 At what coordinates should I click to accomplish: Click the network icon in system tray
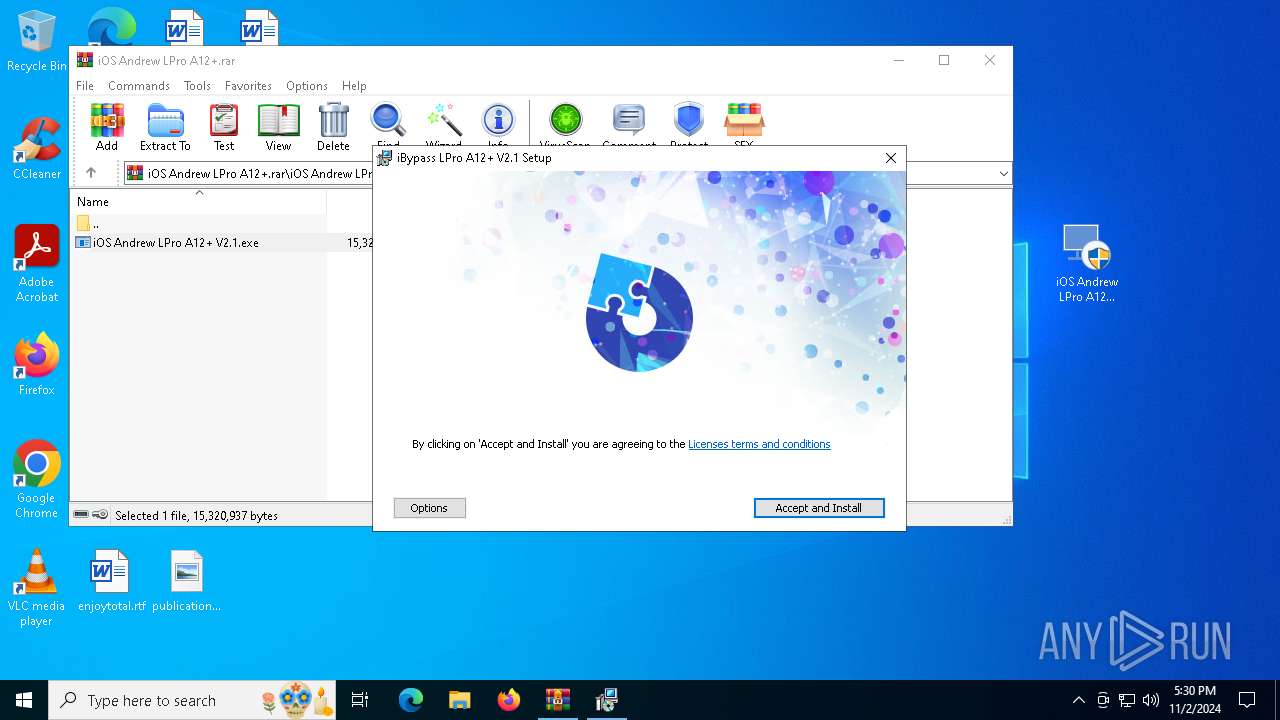(x=1127, y=700)
